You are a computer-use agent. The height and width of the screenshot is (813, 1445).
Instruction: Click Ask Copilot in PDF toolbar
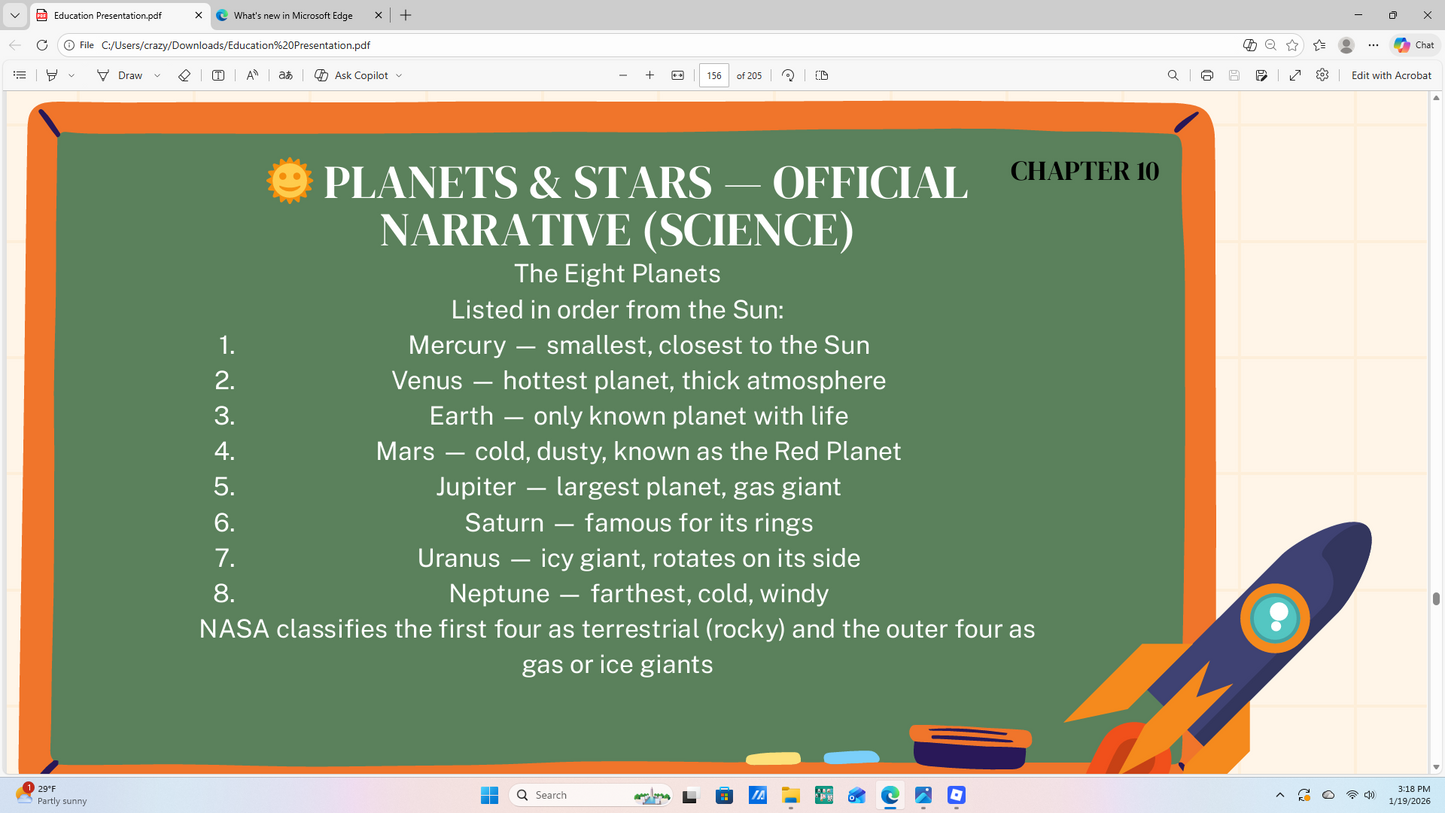pyautogui.click(x=351, y=75)
